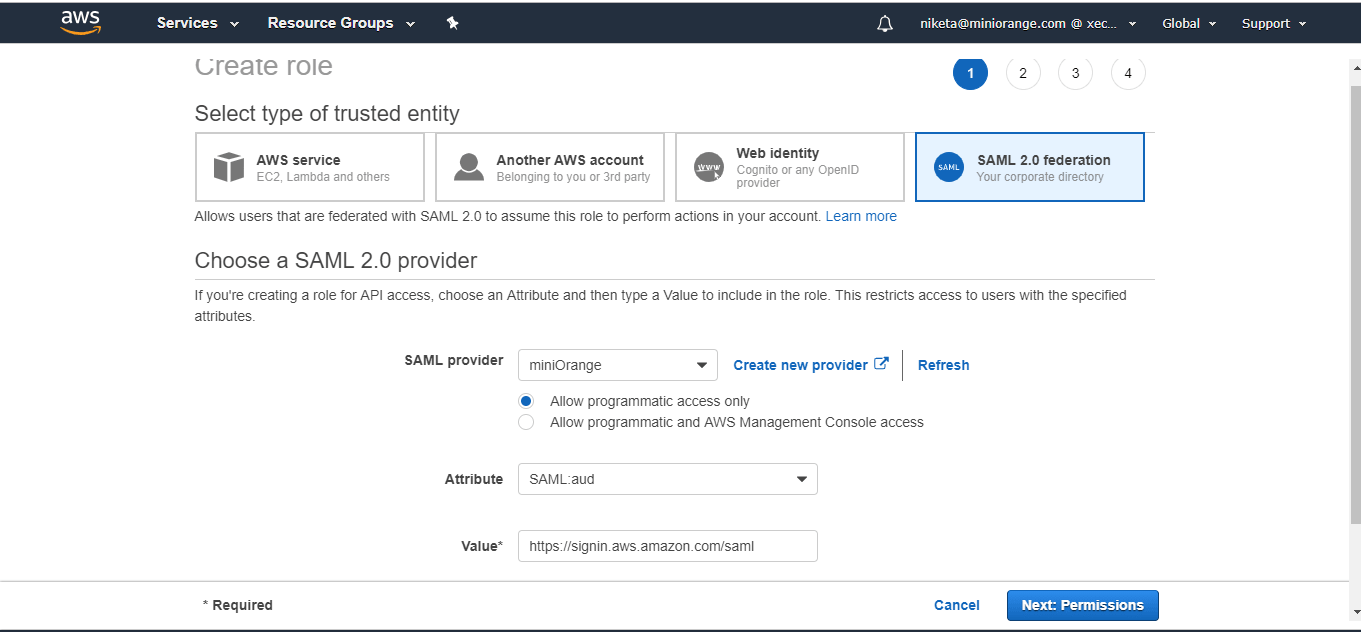
Task: Open the notifications bell
Action: coord(884,22)
